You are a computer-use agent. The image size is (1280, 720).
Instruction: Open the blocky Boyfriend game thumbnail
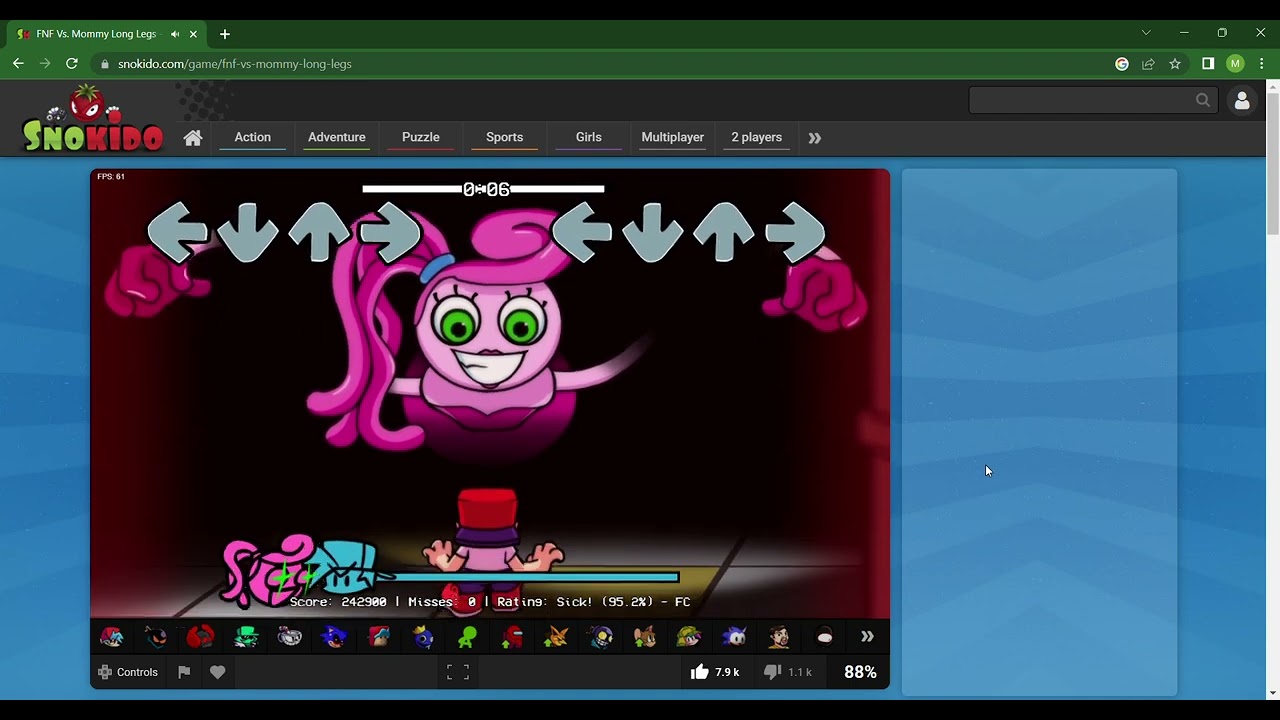click(x=379, y=636)
